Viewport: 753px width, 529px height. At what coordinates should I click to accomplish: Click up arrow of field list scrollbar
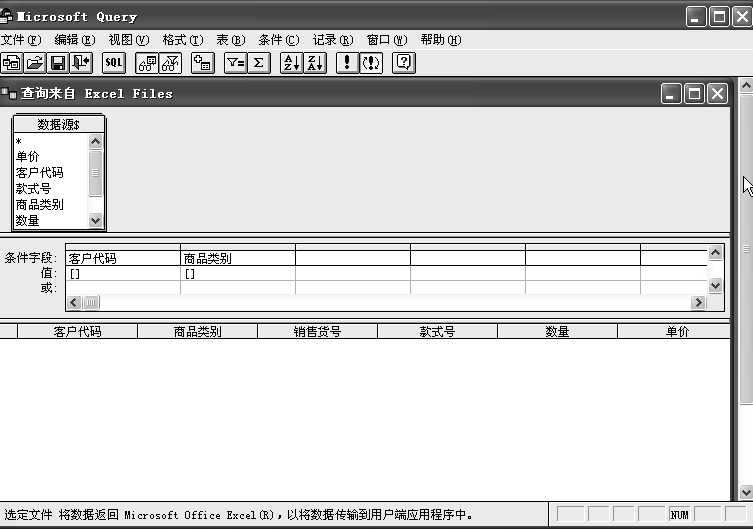96,141
